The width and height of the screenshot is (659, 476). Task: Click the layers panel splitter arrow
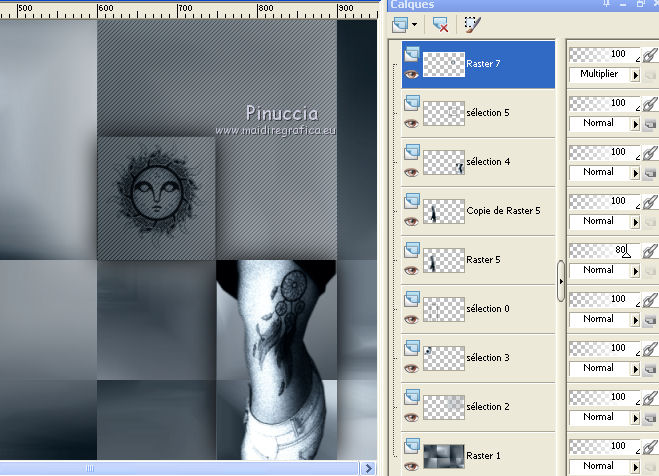561,281
